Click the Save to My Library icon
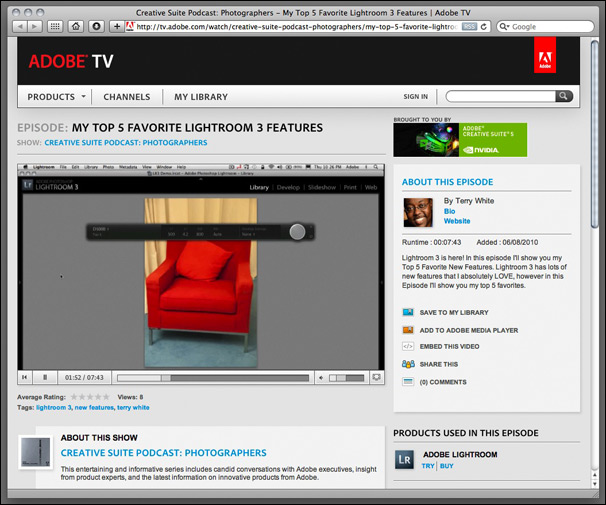 point(407,313)
